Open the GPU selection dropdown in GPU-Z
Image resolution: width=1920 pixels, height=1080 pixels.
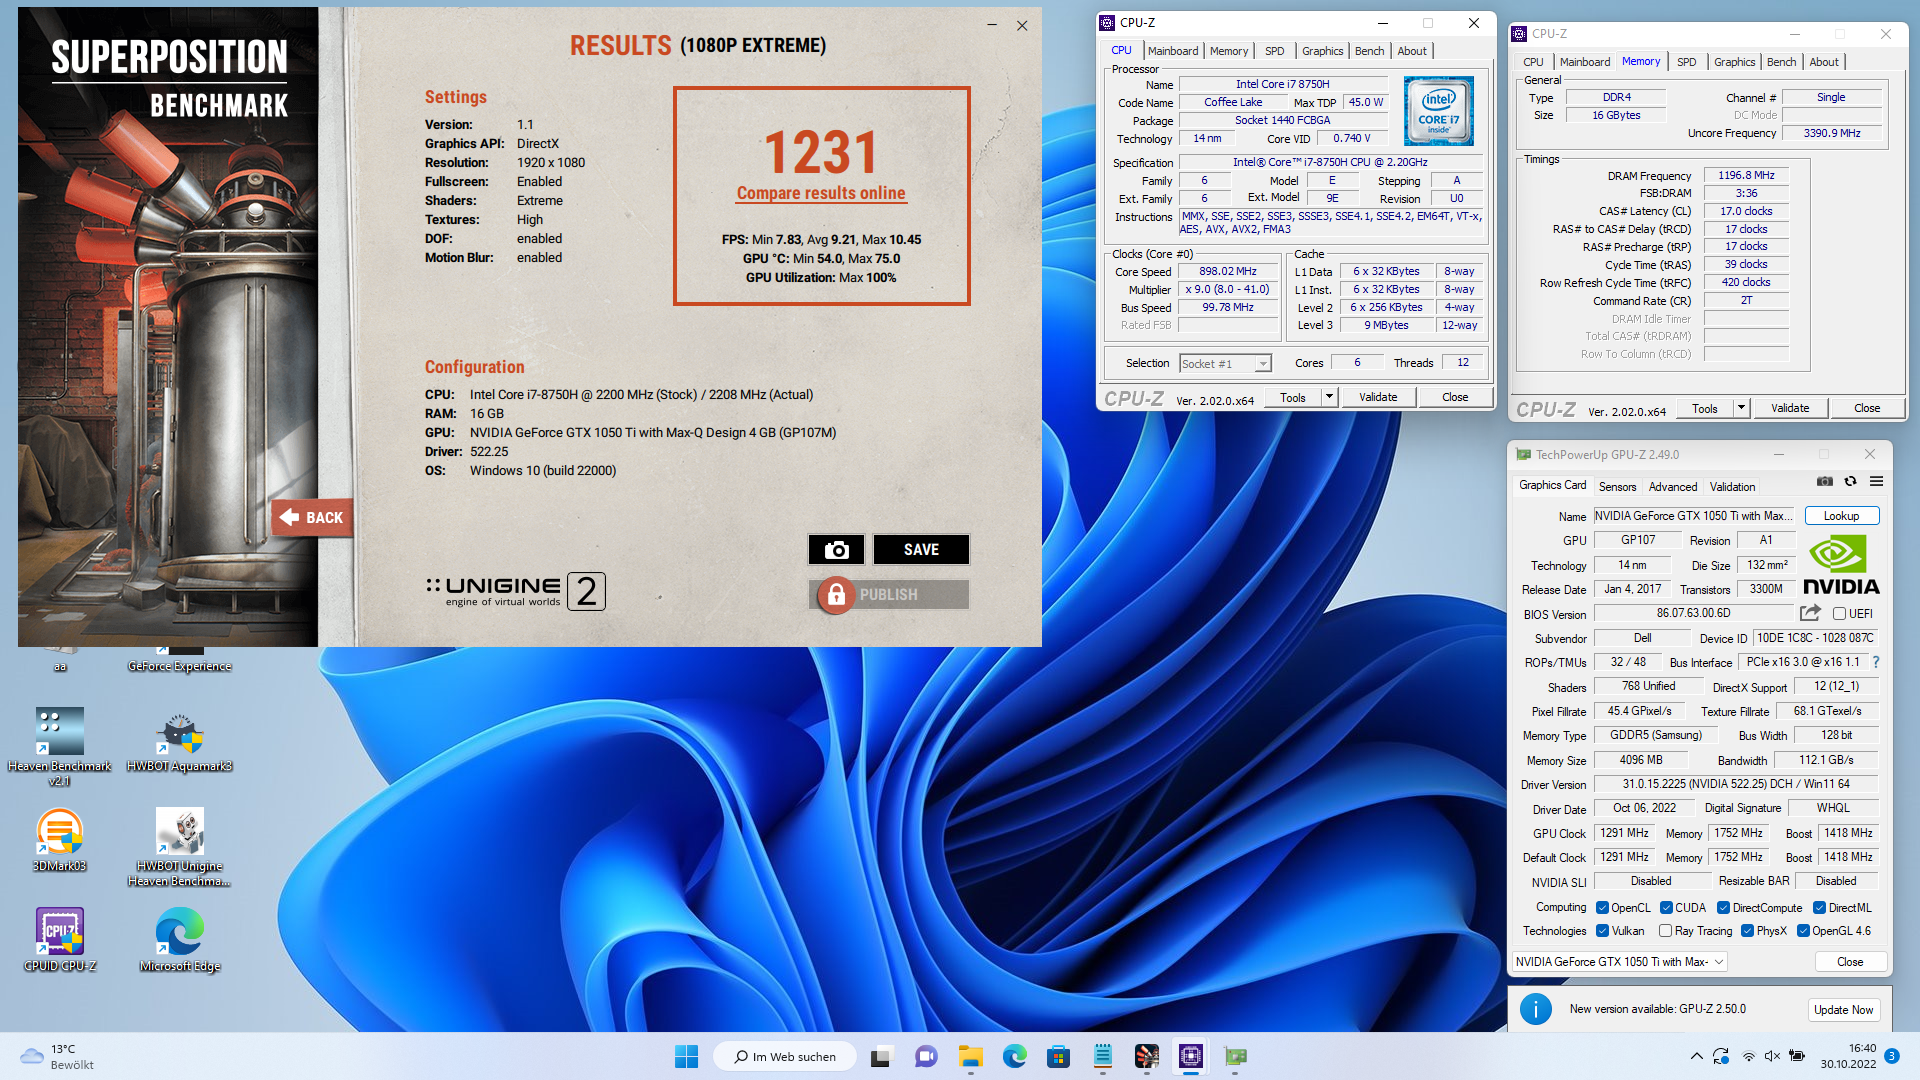1619,962
